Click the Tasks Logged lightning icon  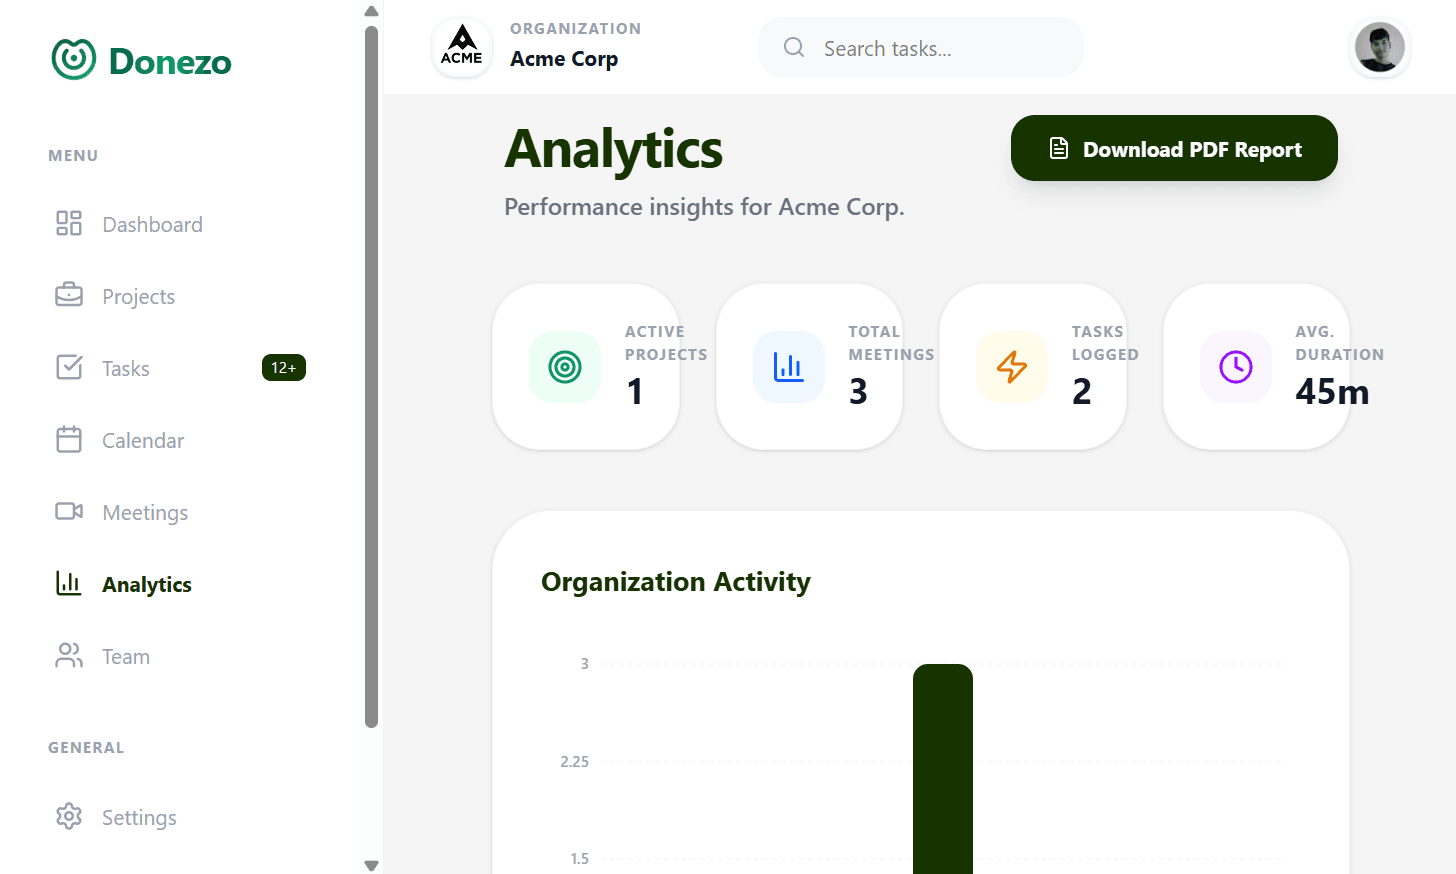point(1012,367)
